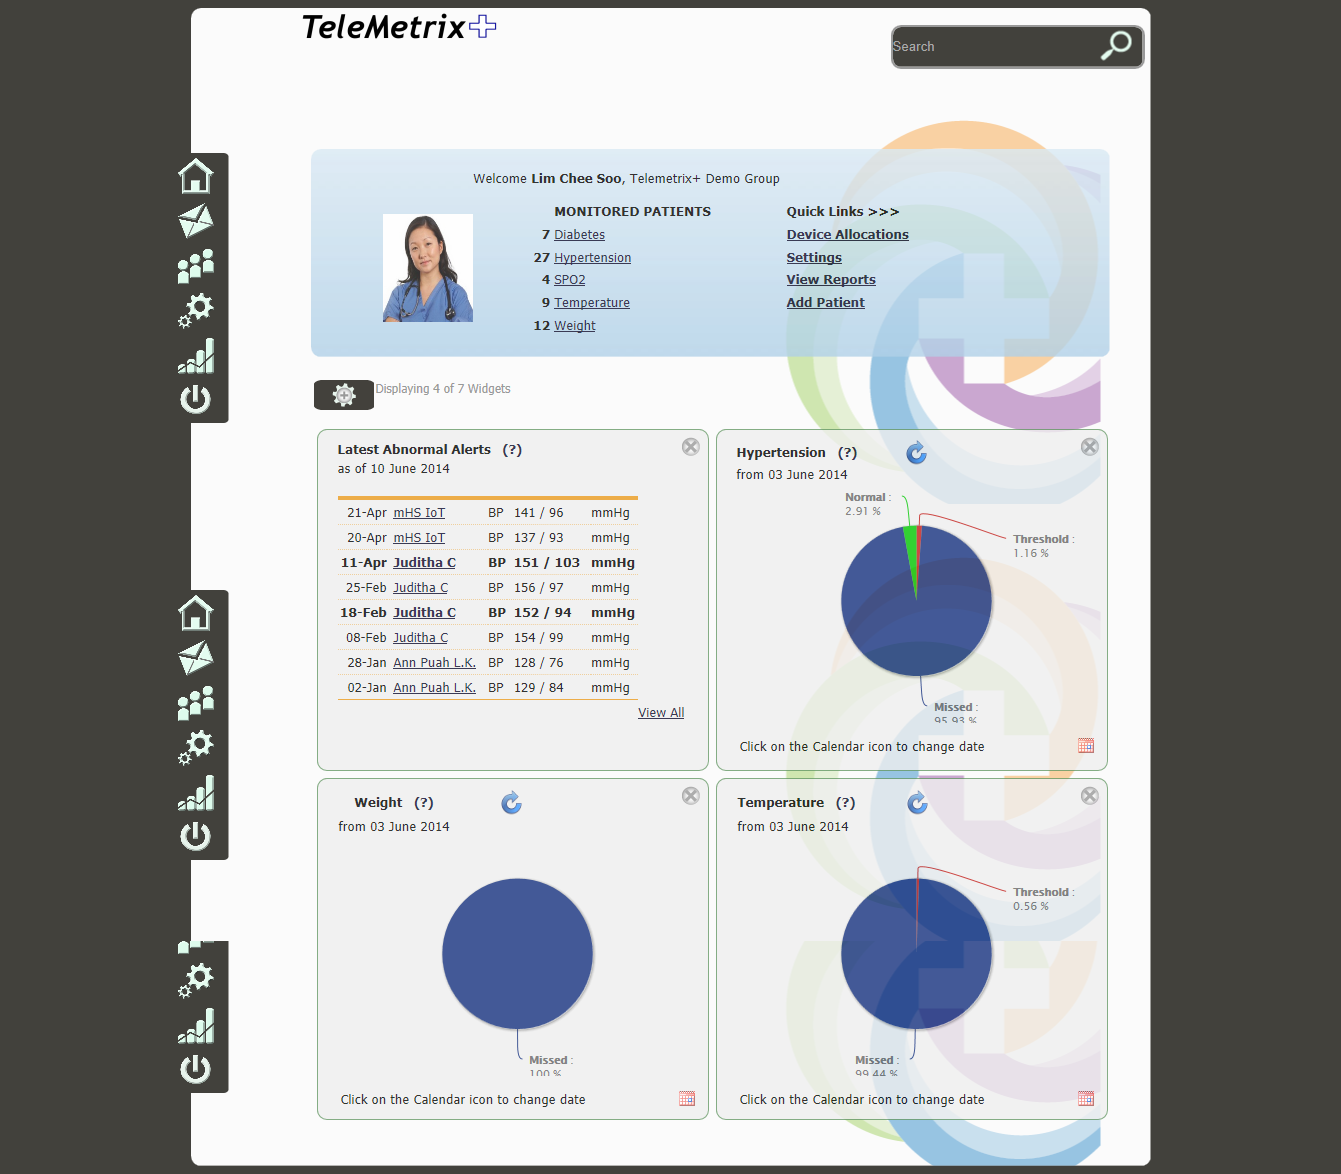Click the Temperature widget refresh icon

917,803
